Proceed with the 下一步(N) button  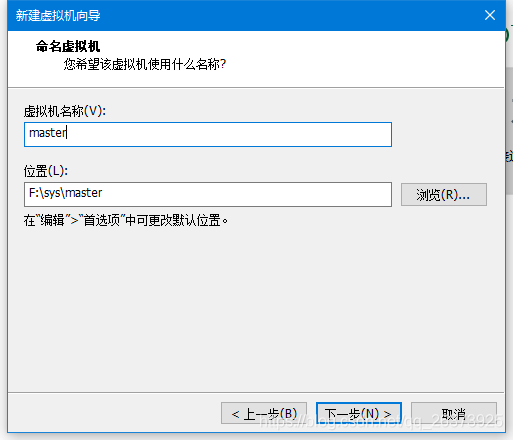(359, 413)
